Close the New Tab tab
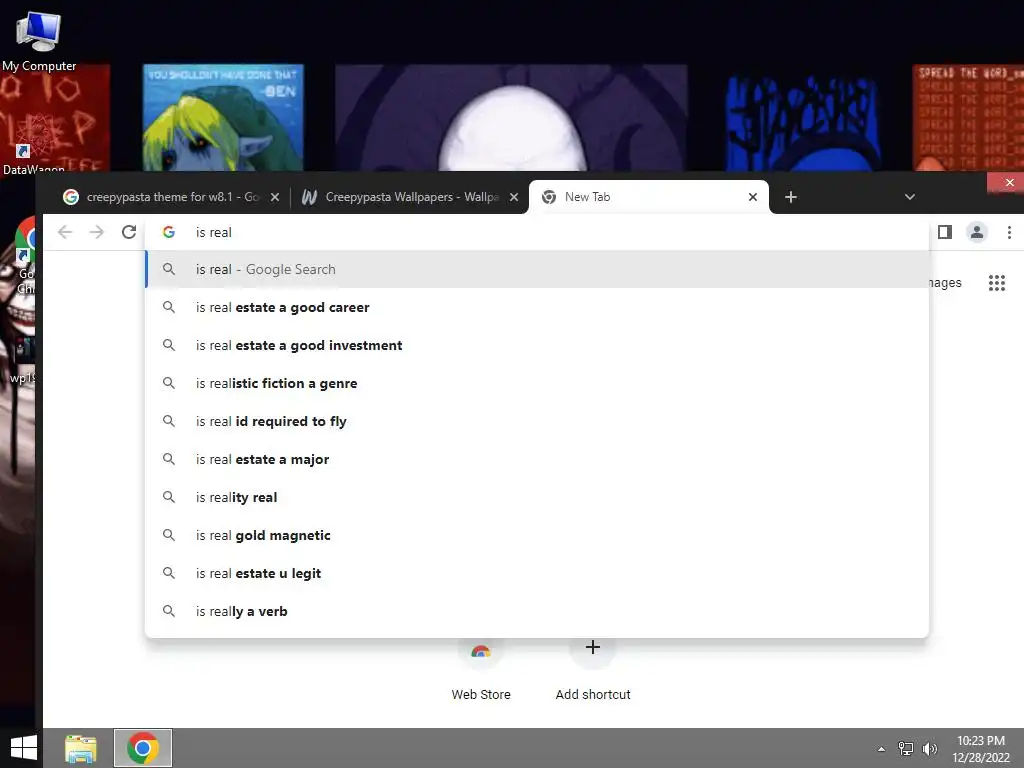This screenshot has height=768, width=1024. pos(752,197)
